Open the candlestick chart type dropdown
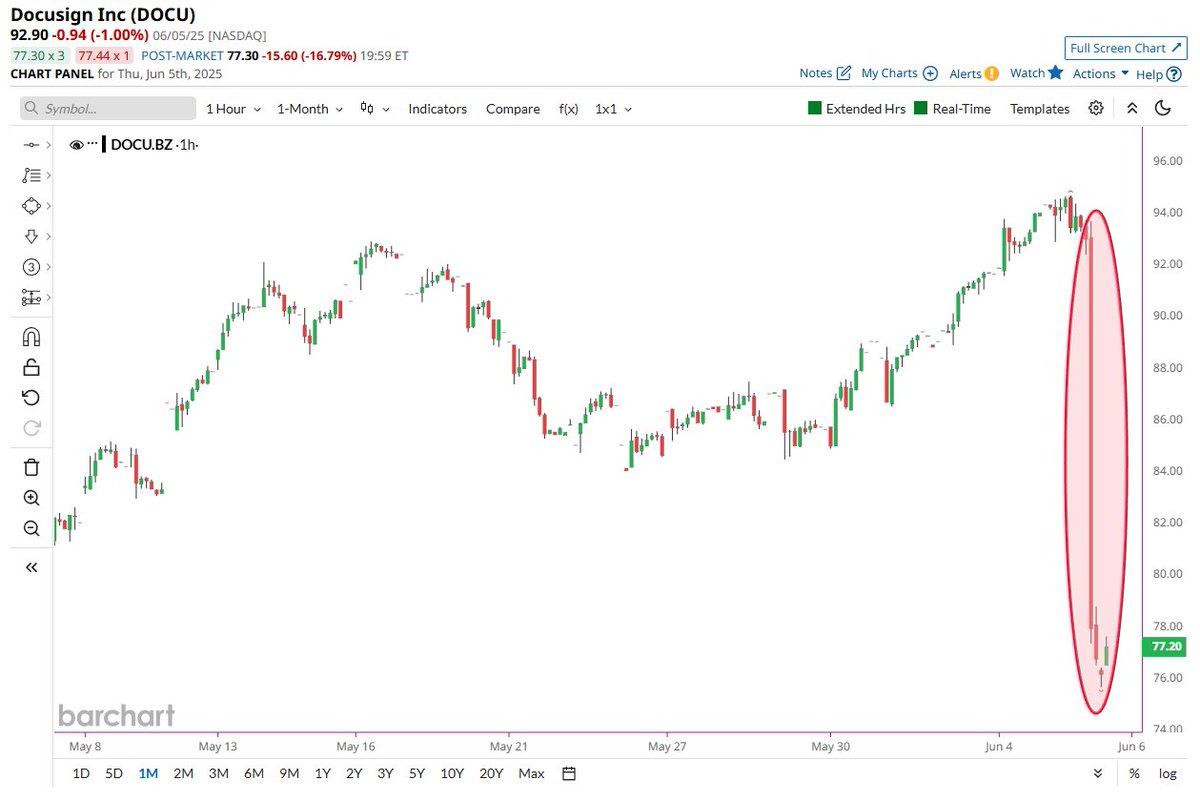The image size is (1200, 801). point(375,108)
